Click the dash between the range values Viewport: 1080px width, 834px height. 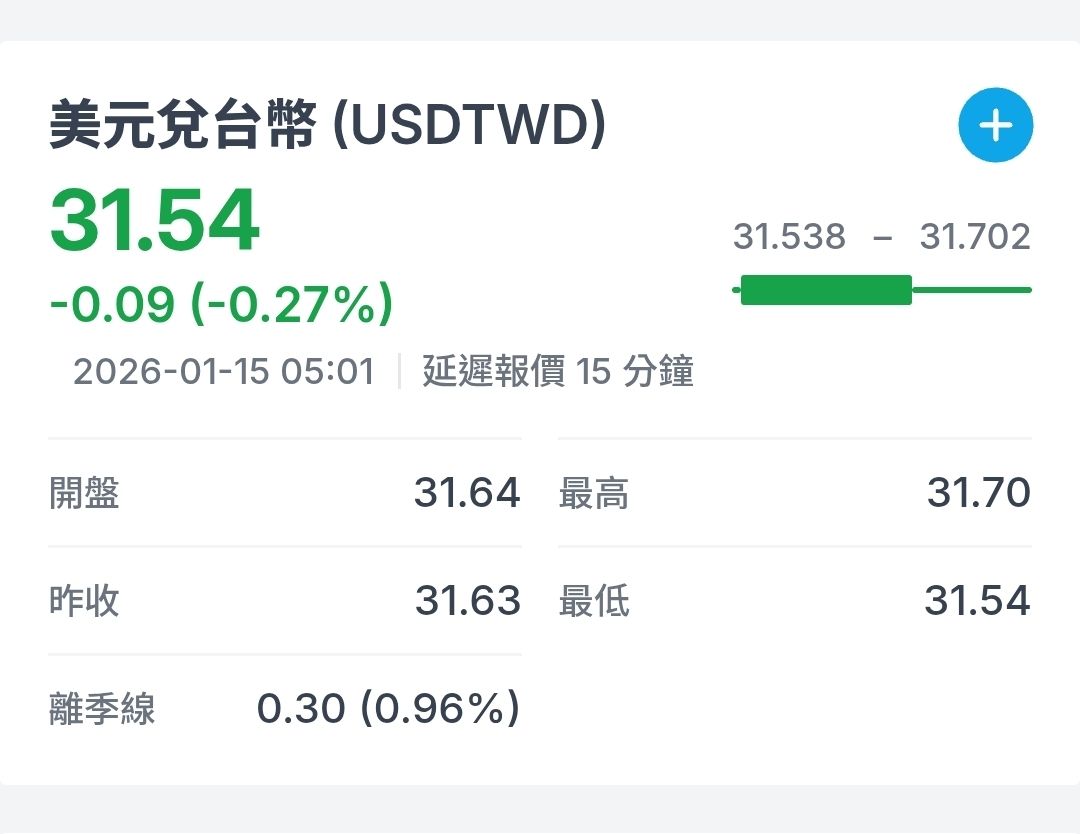[x=882, y=238]
